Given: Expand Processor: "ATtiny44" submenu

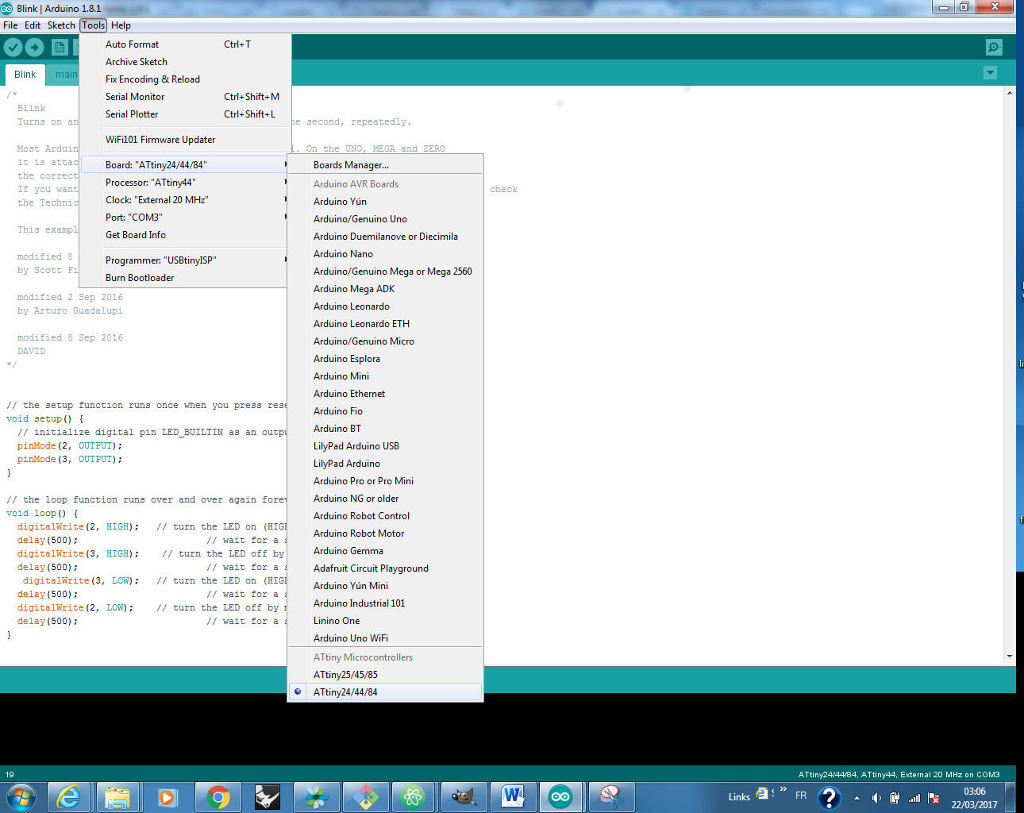Looking at the screenshot, I should (x=184, y=182).
